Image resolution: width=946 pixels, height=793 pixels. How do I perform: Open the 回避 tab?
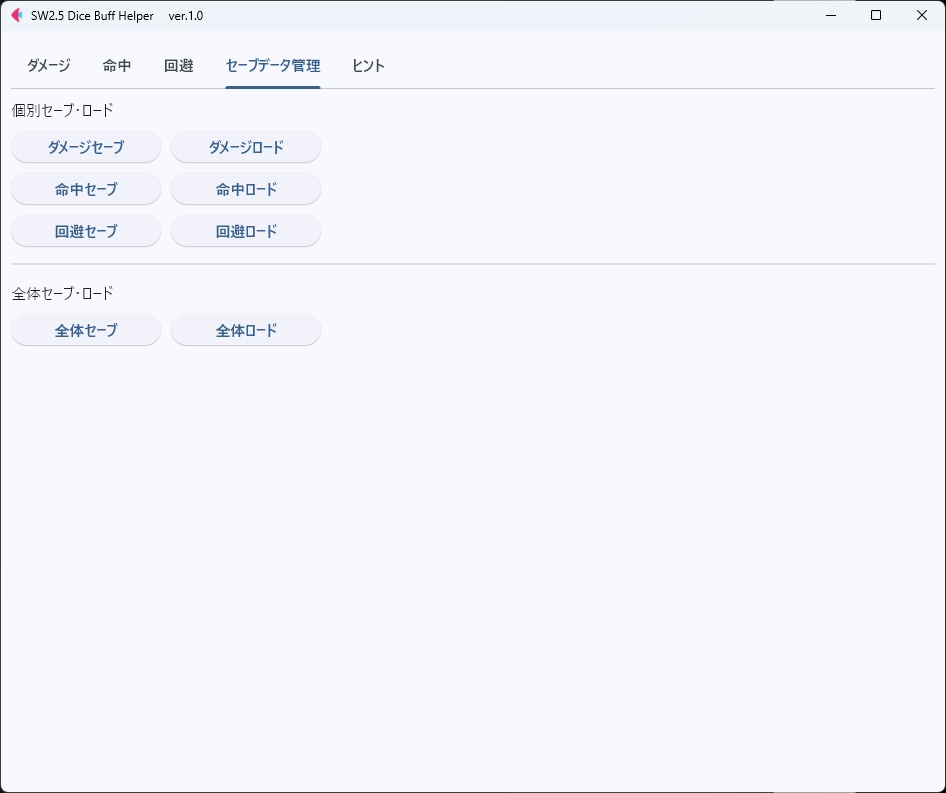(178, 65)
